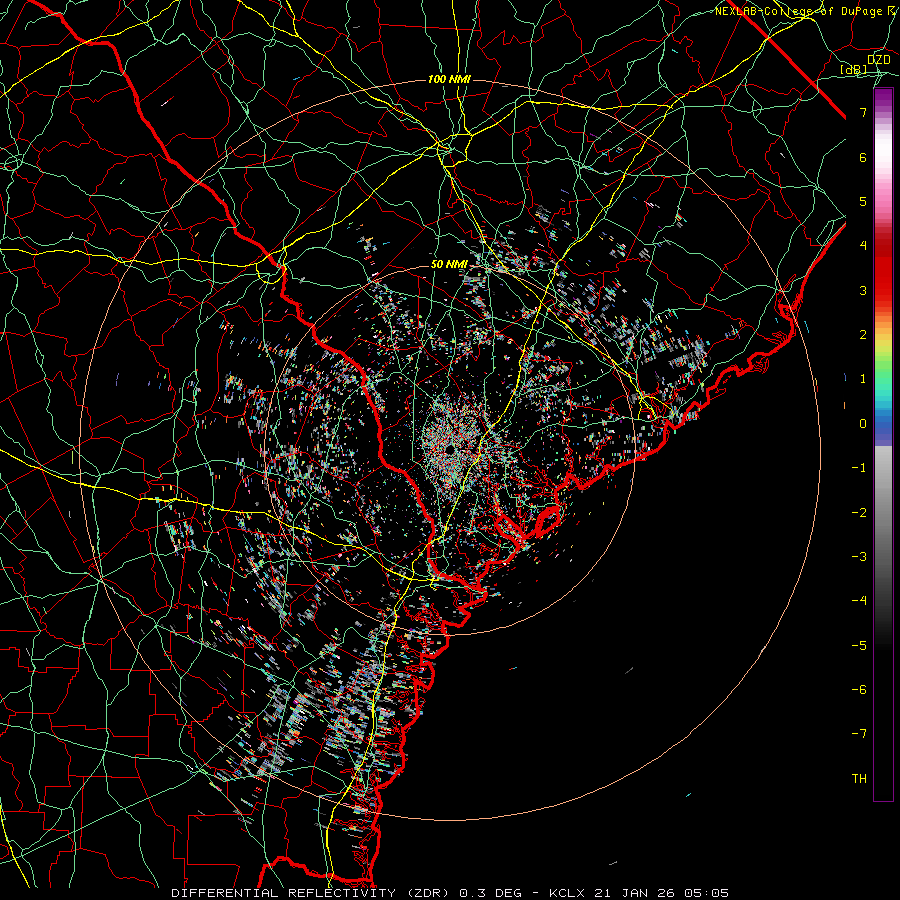Viewport: 900px width, 900px height.
Task: Click the [dB] units label
Action: coord(854,69)
